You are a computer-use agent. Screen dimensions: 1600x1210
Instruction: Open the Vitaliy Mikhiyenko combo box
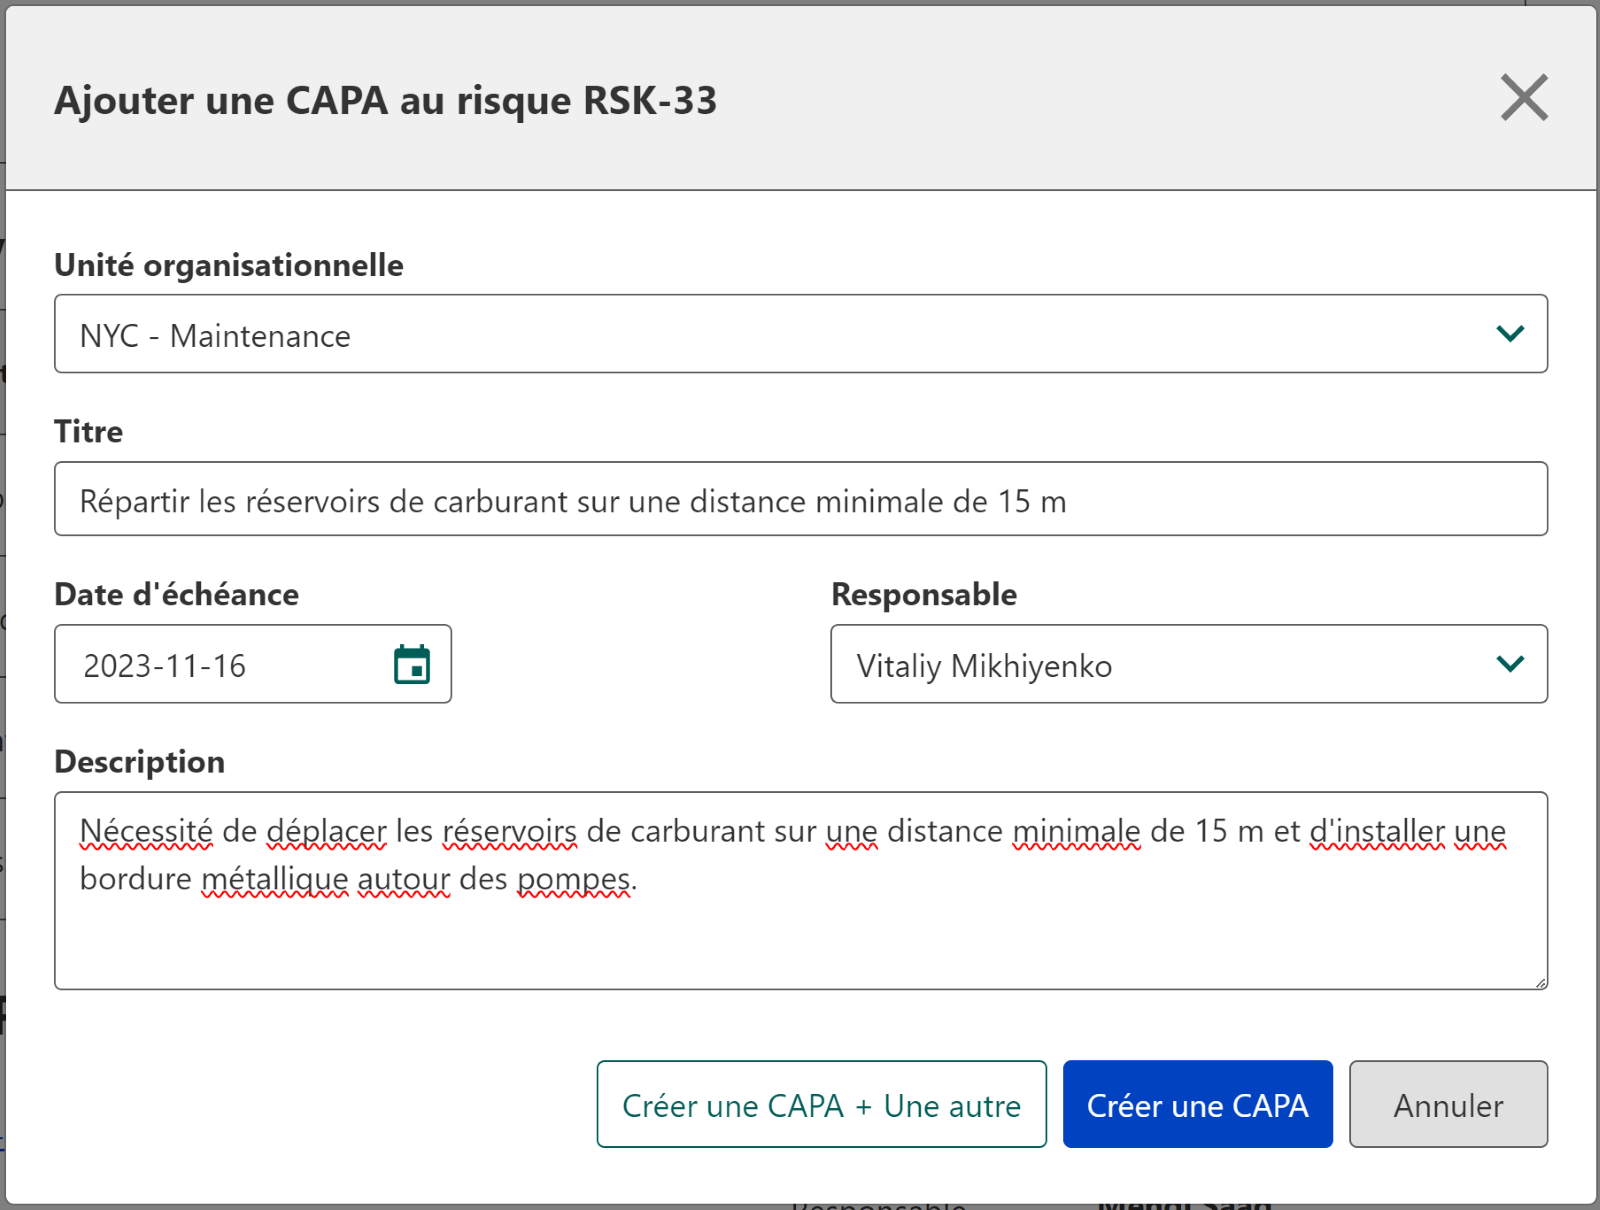[1189, 664]
